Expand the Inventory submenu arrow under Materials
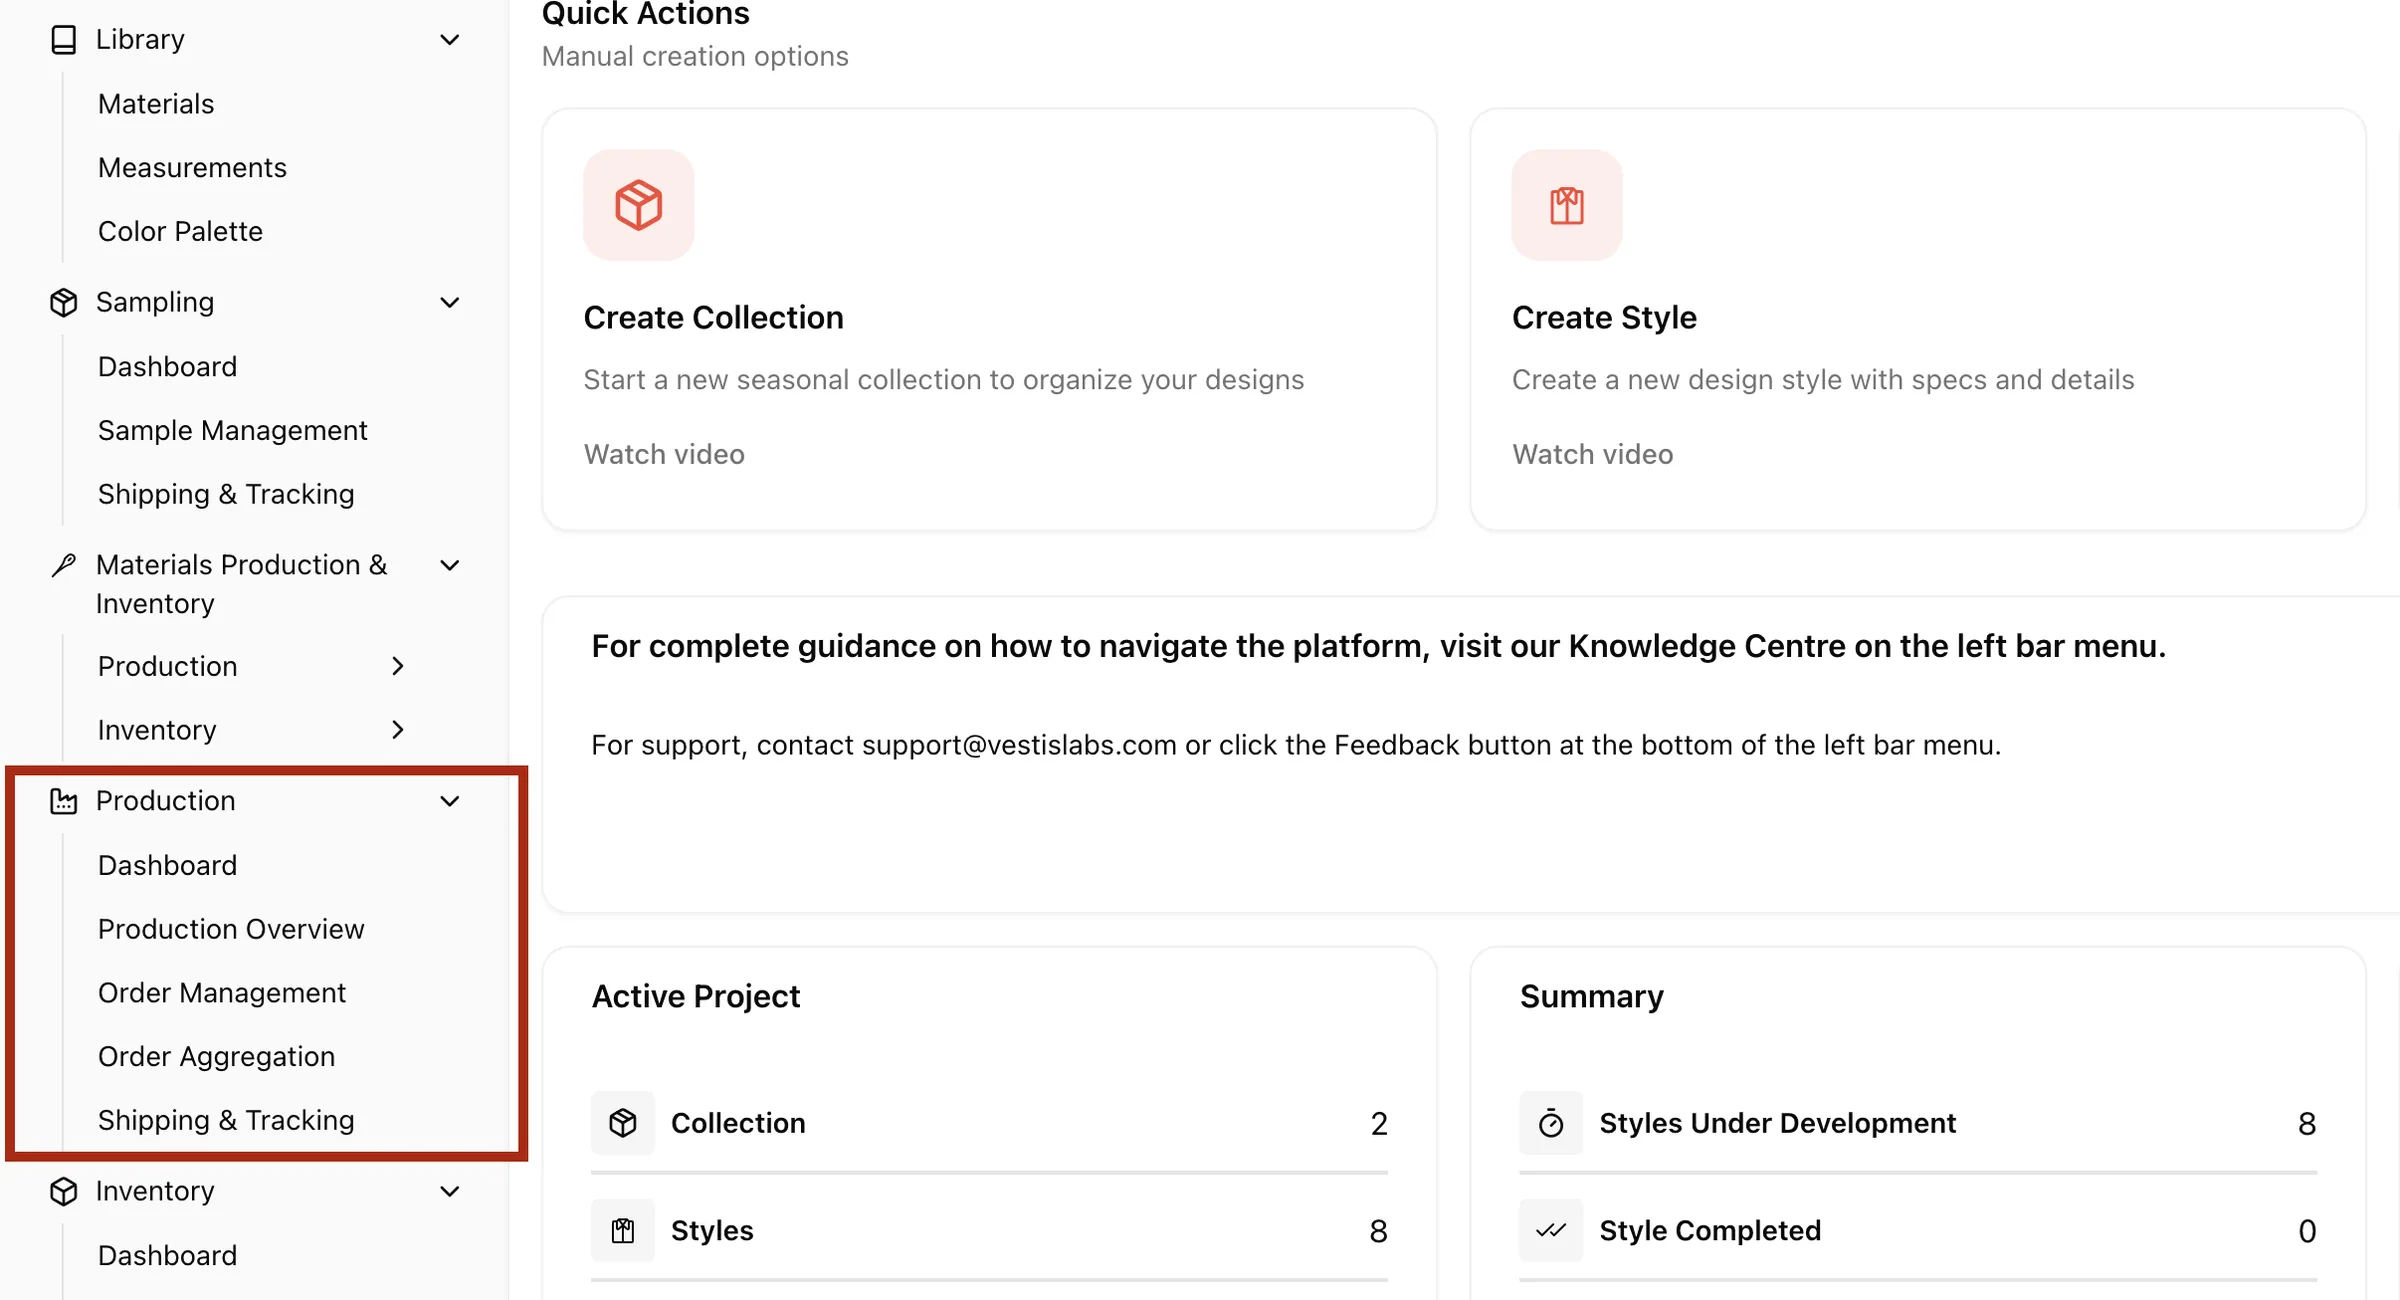Viewport: 2400px width, 1300px height. (398, 730)
